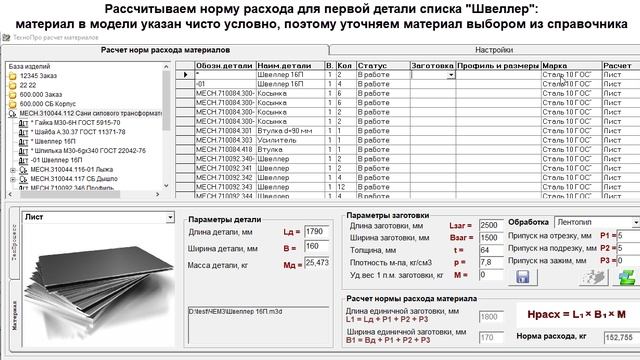Screen dimensions: 640x360
Task: Click the Марка column header
Action: coord(571,66)
